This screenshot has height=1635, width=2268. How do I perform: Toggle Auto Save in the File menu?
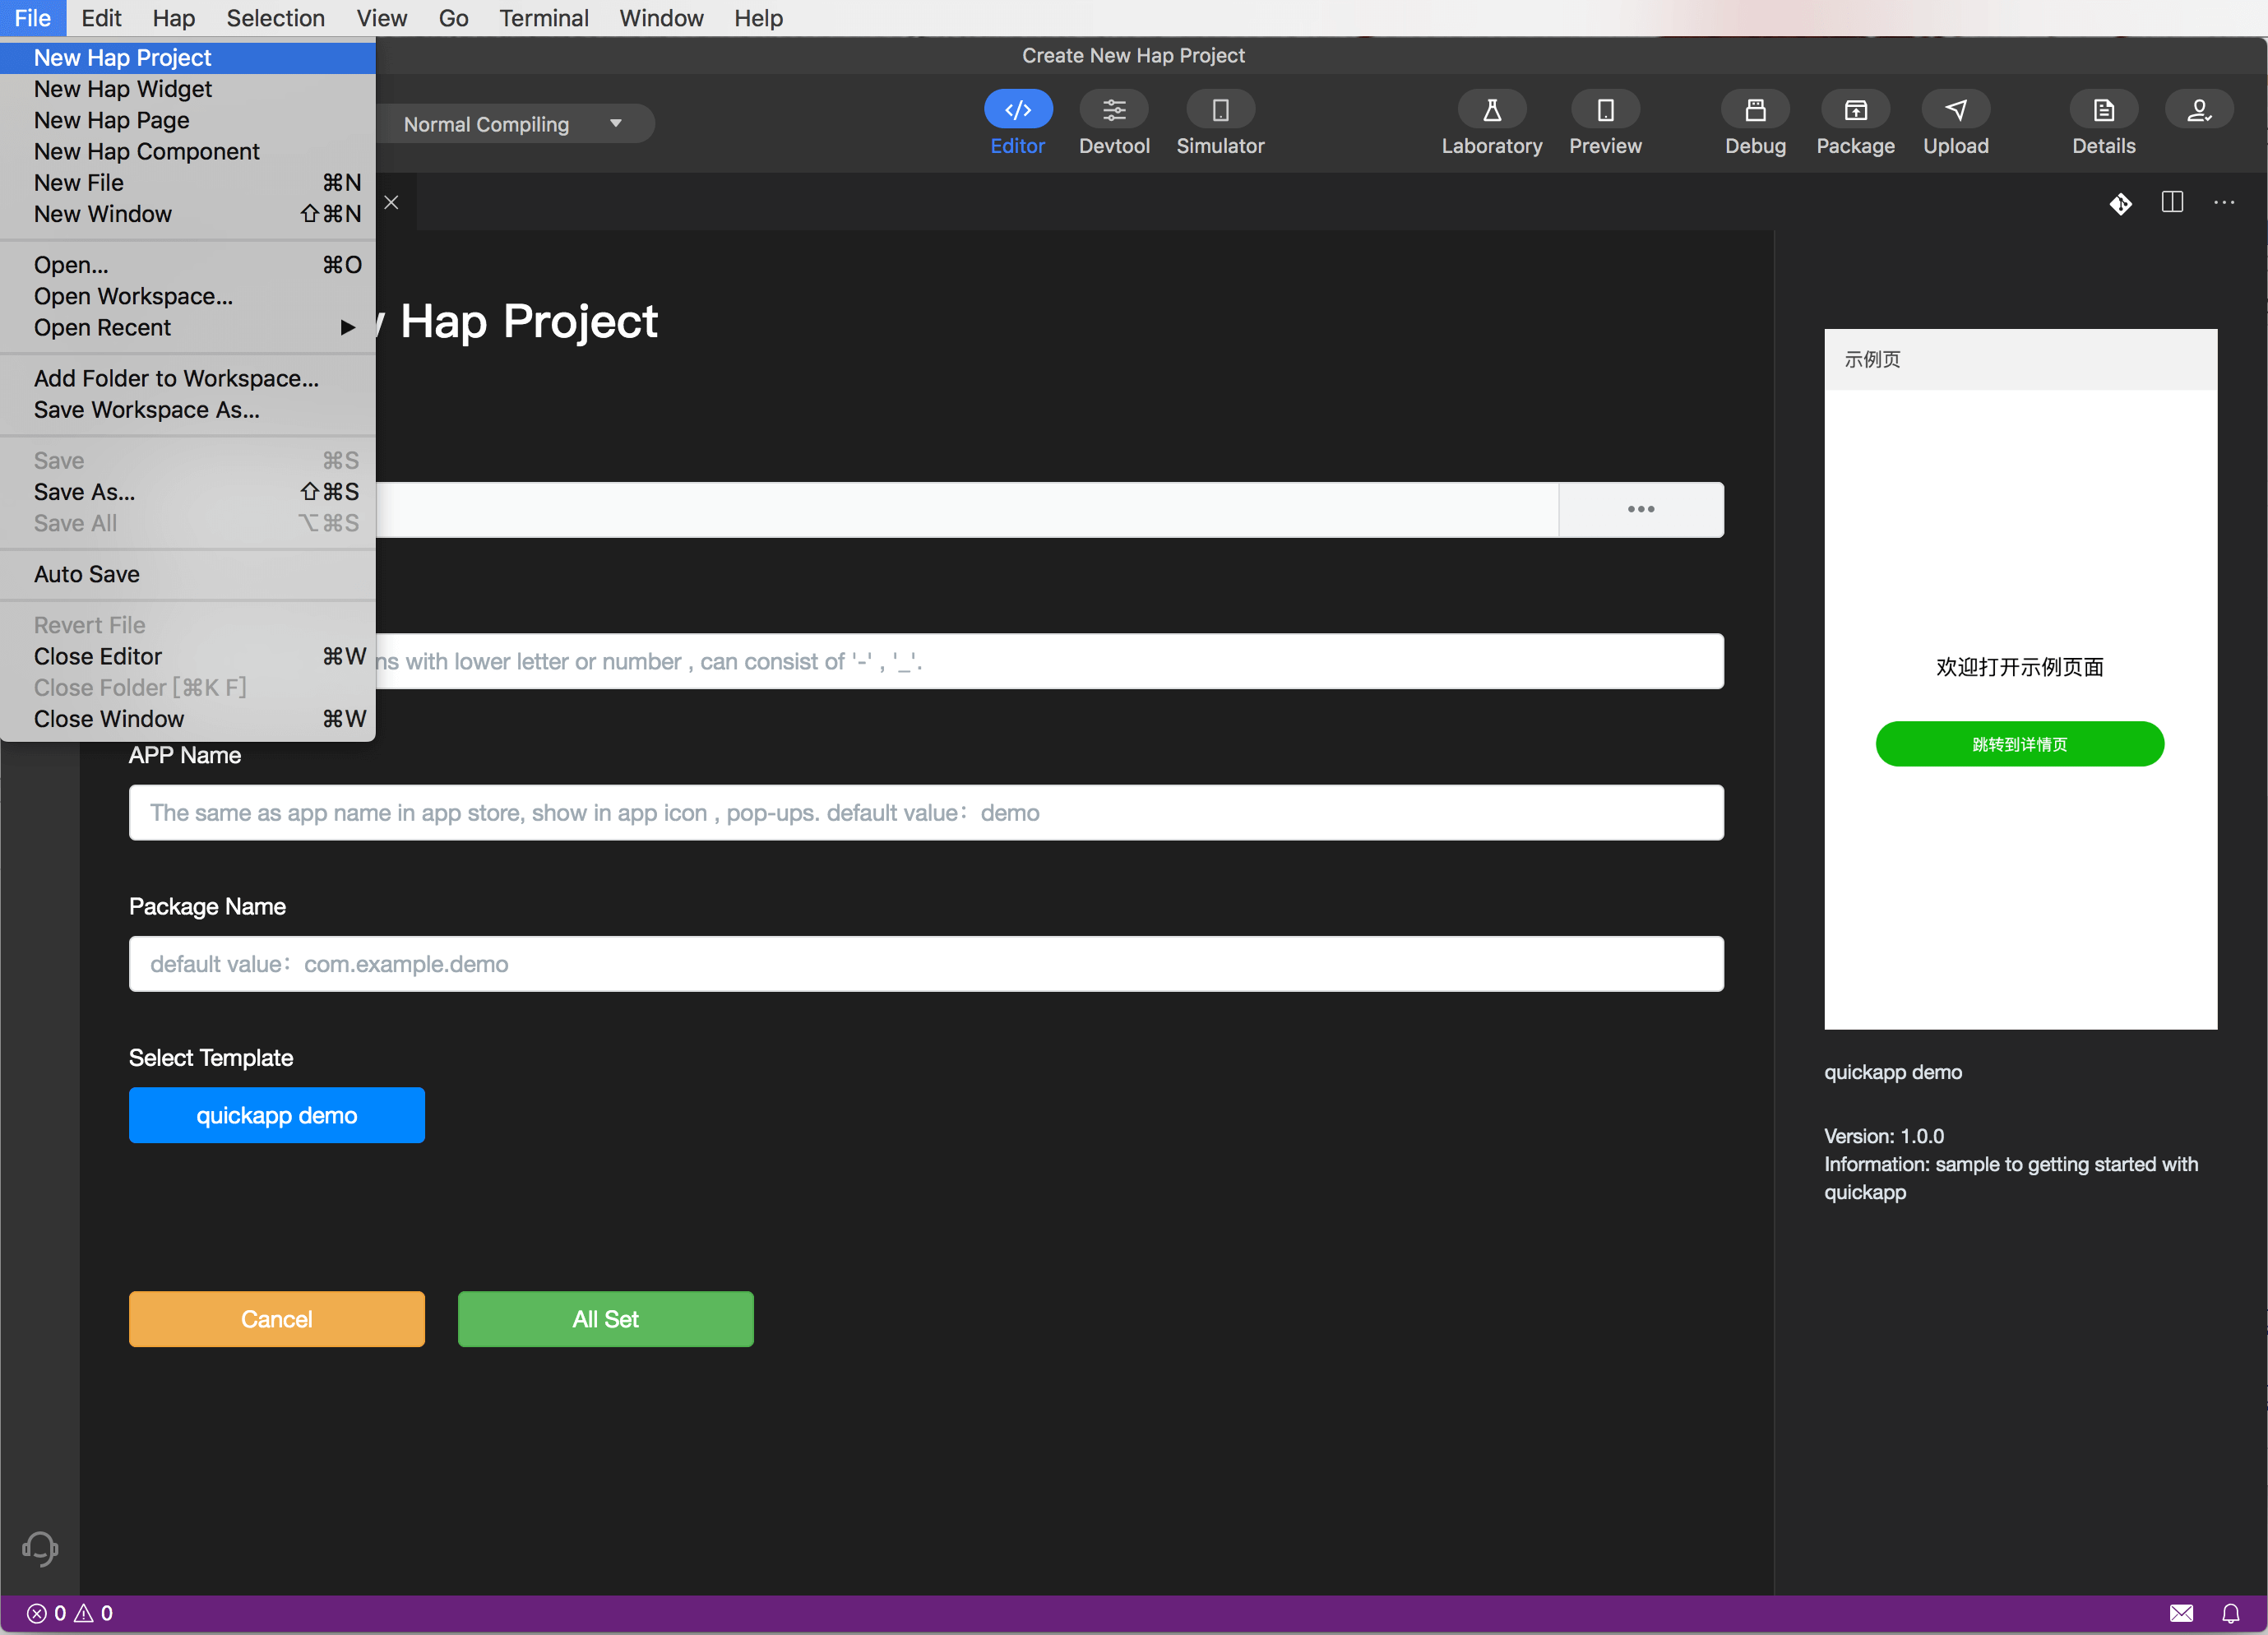(188, 574)
